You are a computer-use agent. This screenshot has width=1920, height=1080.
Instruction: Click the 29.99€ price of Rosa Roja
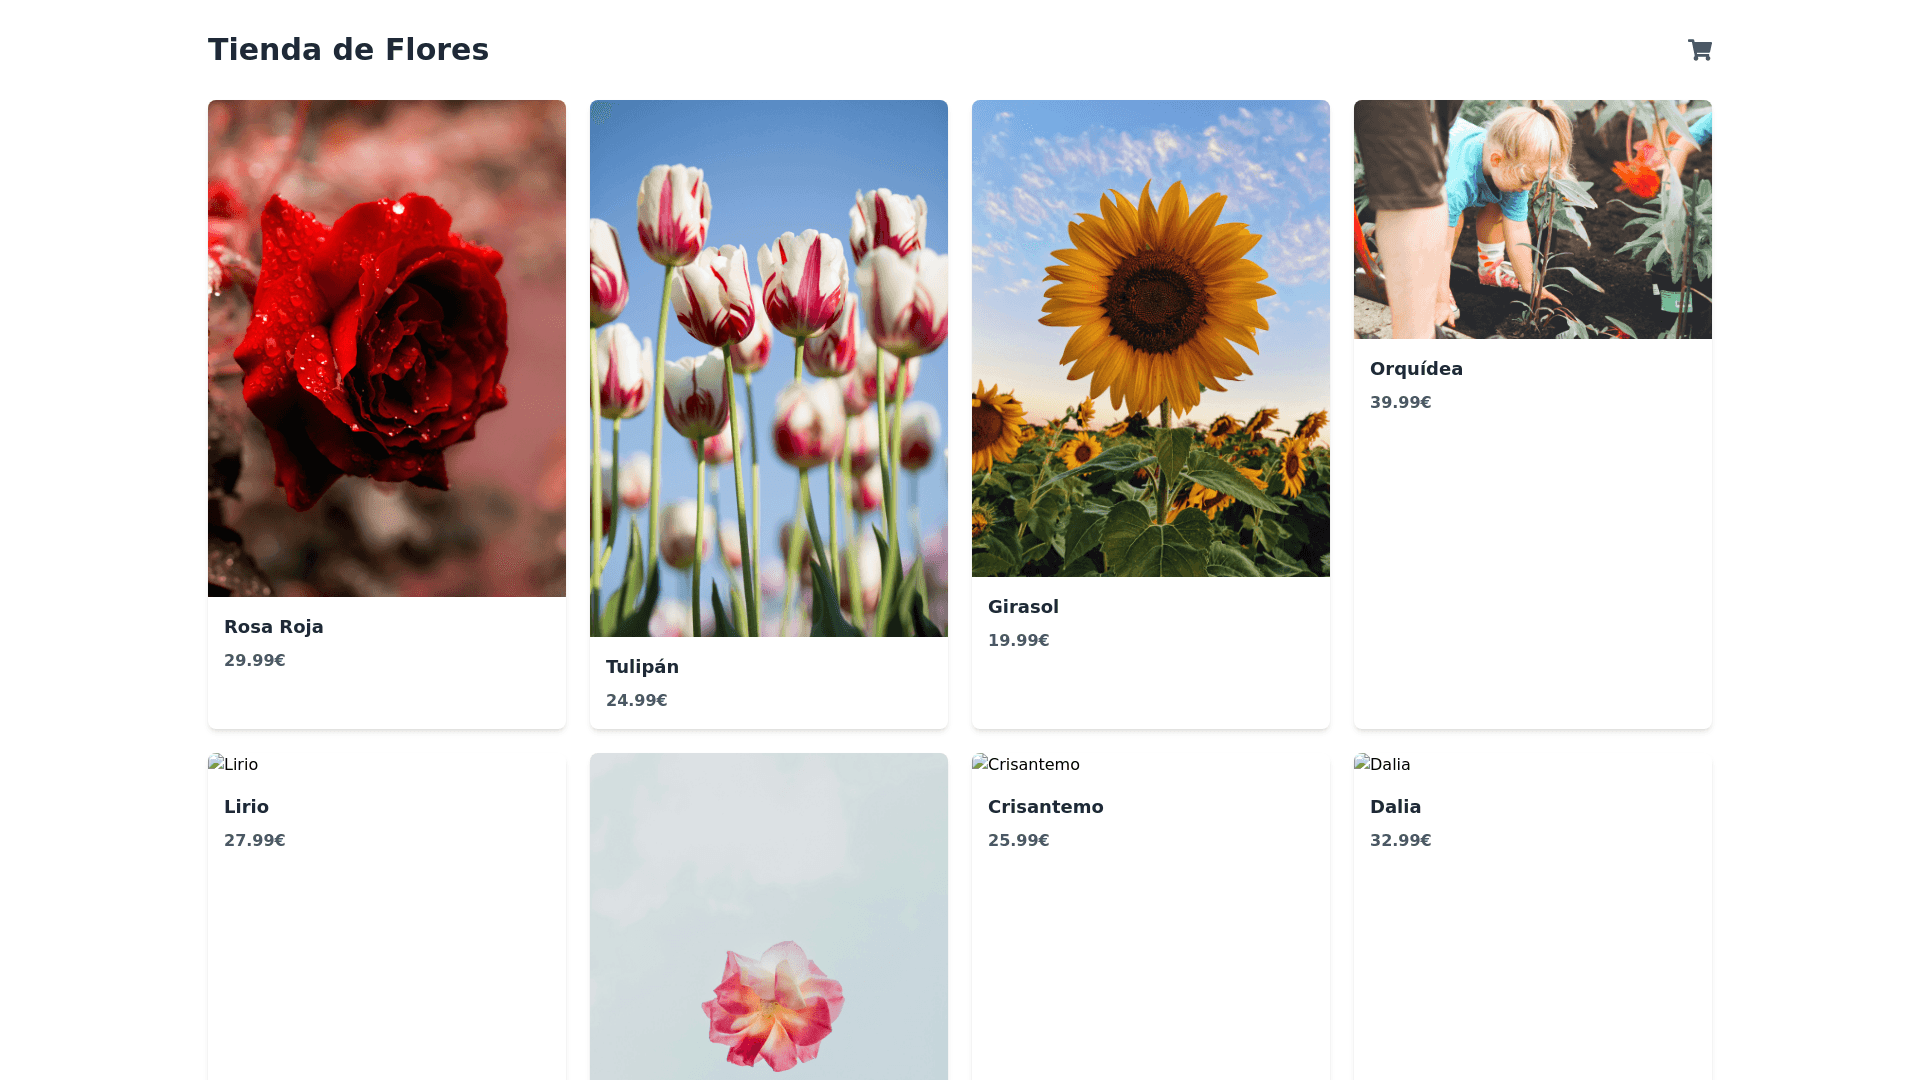[255, 660]
